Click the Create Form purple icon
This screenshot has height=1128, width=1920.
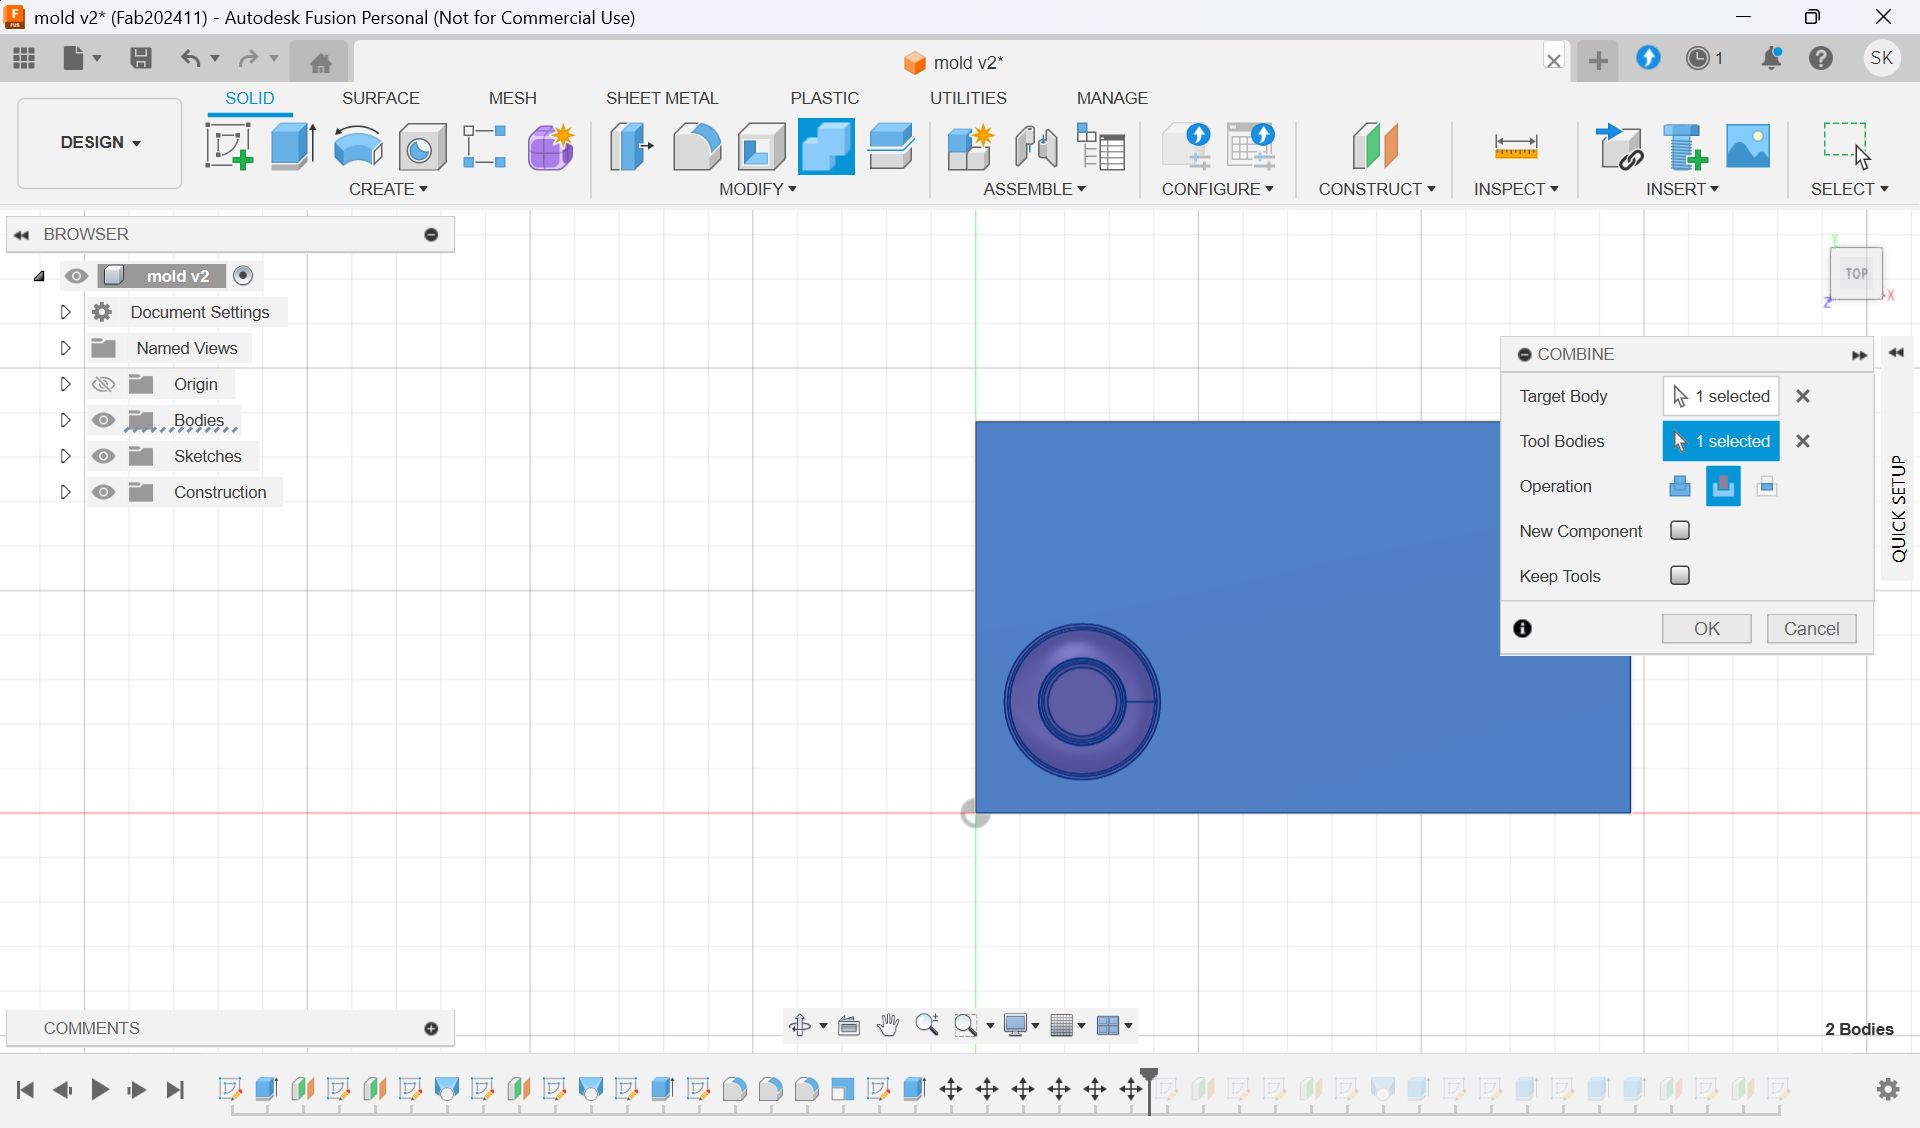pyautogui.click(x=551, y=146)
